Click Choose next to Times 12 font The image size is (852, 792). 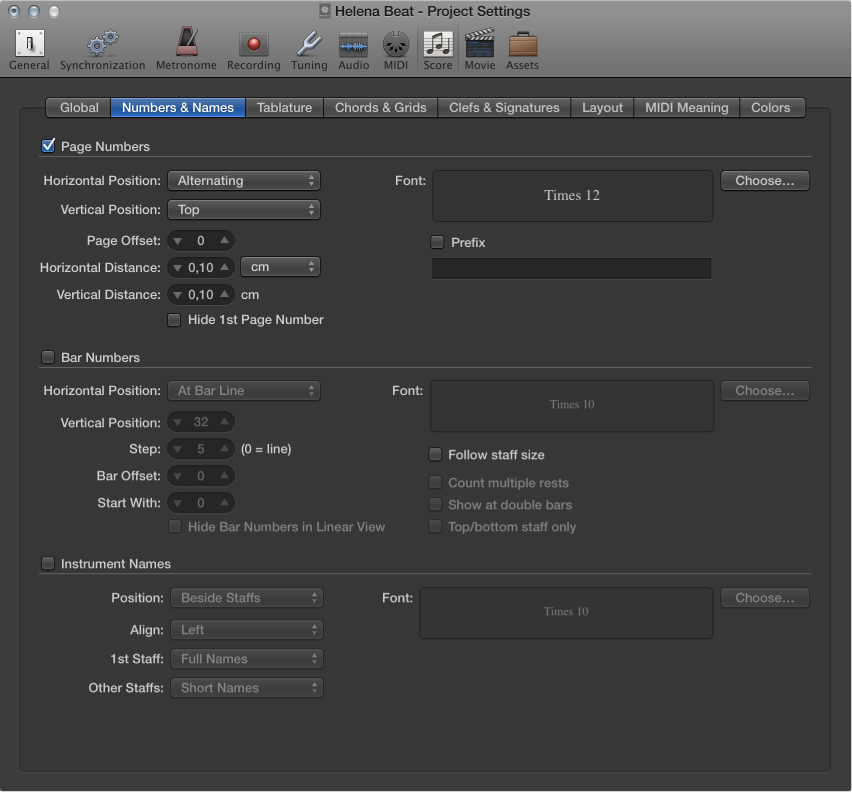tap(764, 180)
